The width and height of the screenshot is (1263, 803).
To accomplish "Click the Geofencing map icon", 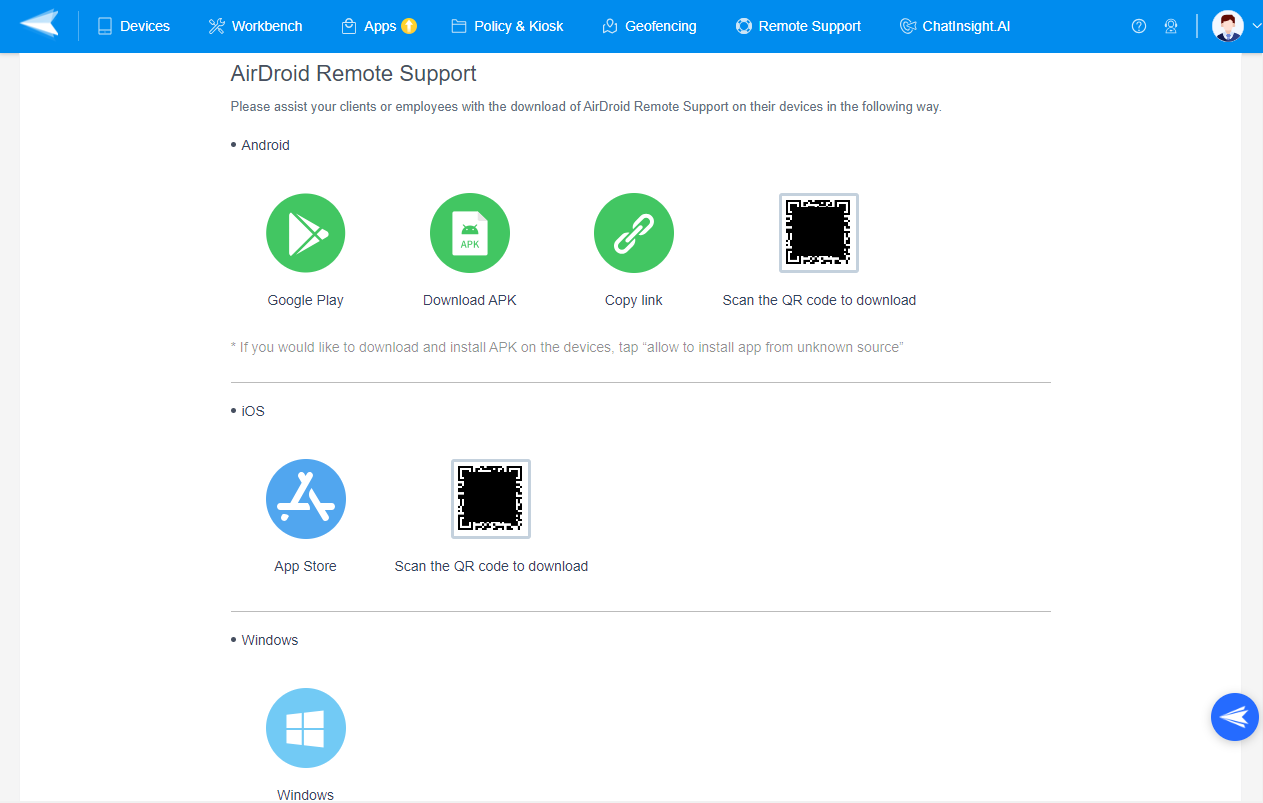I will coord(610,26).
